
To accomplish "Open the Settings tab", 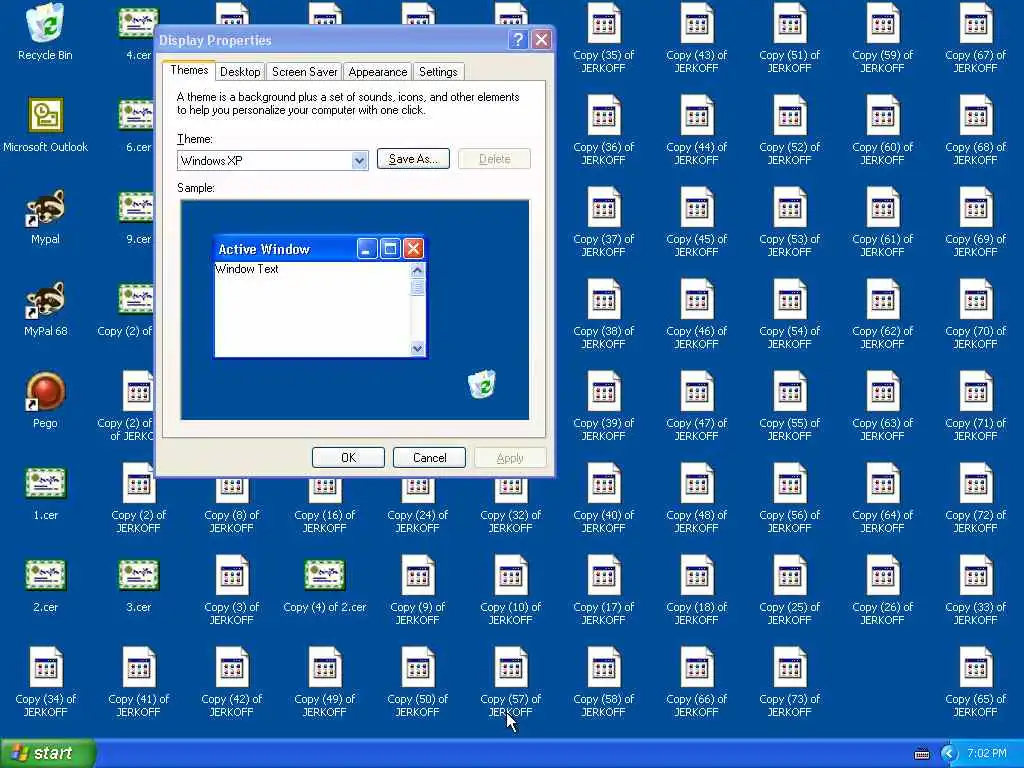I will point(438,72).
